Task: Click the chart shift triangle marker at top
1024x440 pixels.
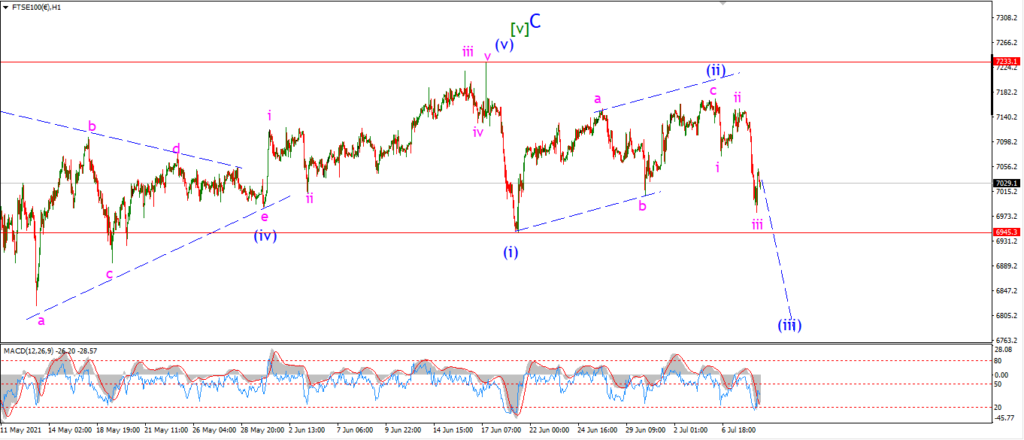Action: click(722, 3)
